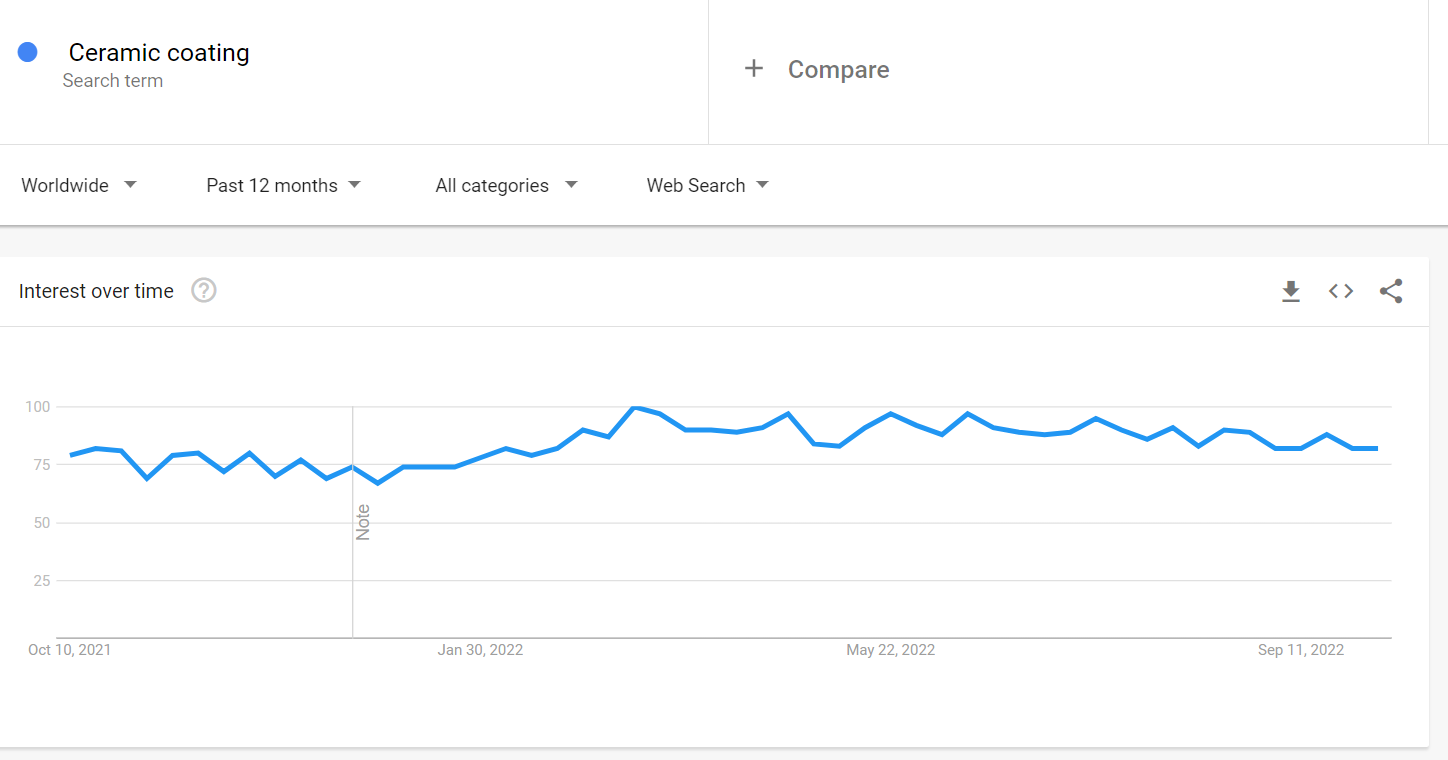This screenshot has height=760, width=1448.
Task: Open the All categories dropdown
Action: (506, 185)
